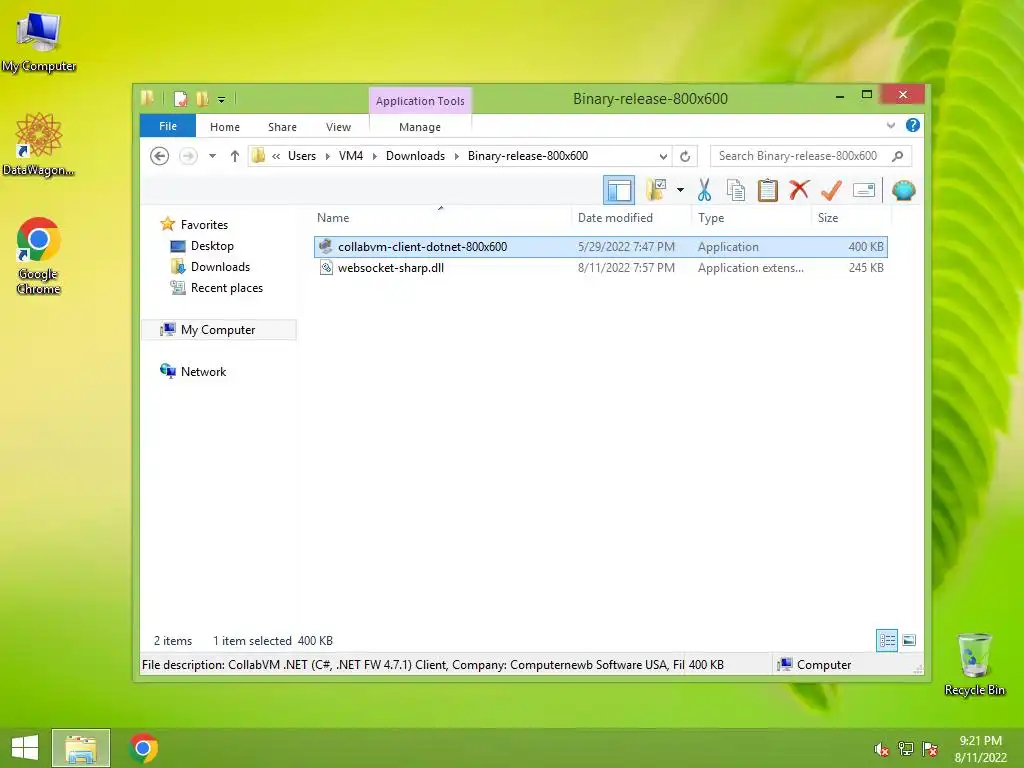Open the File ribbon menu

click(x=168, y=126)
